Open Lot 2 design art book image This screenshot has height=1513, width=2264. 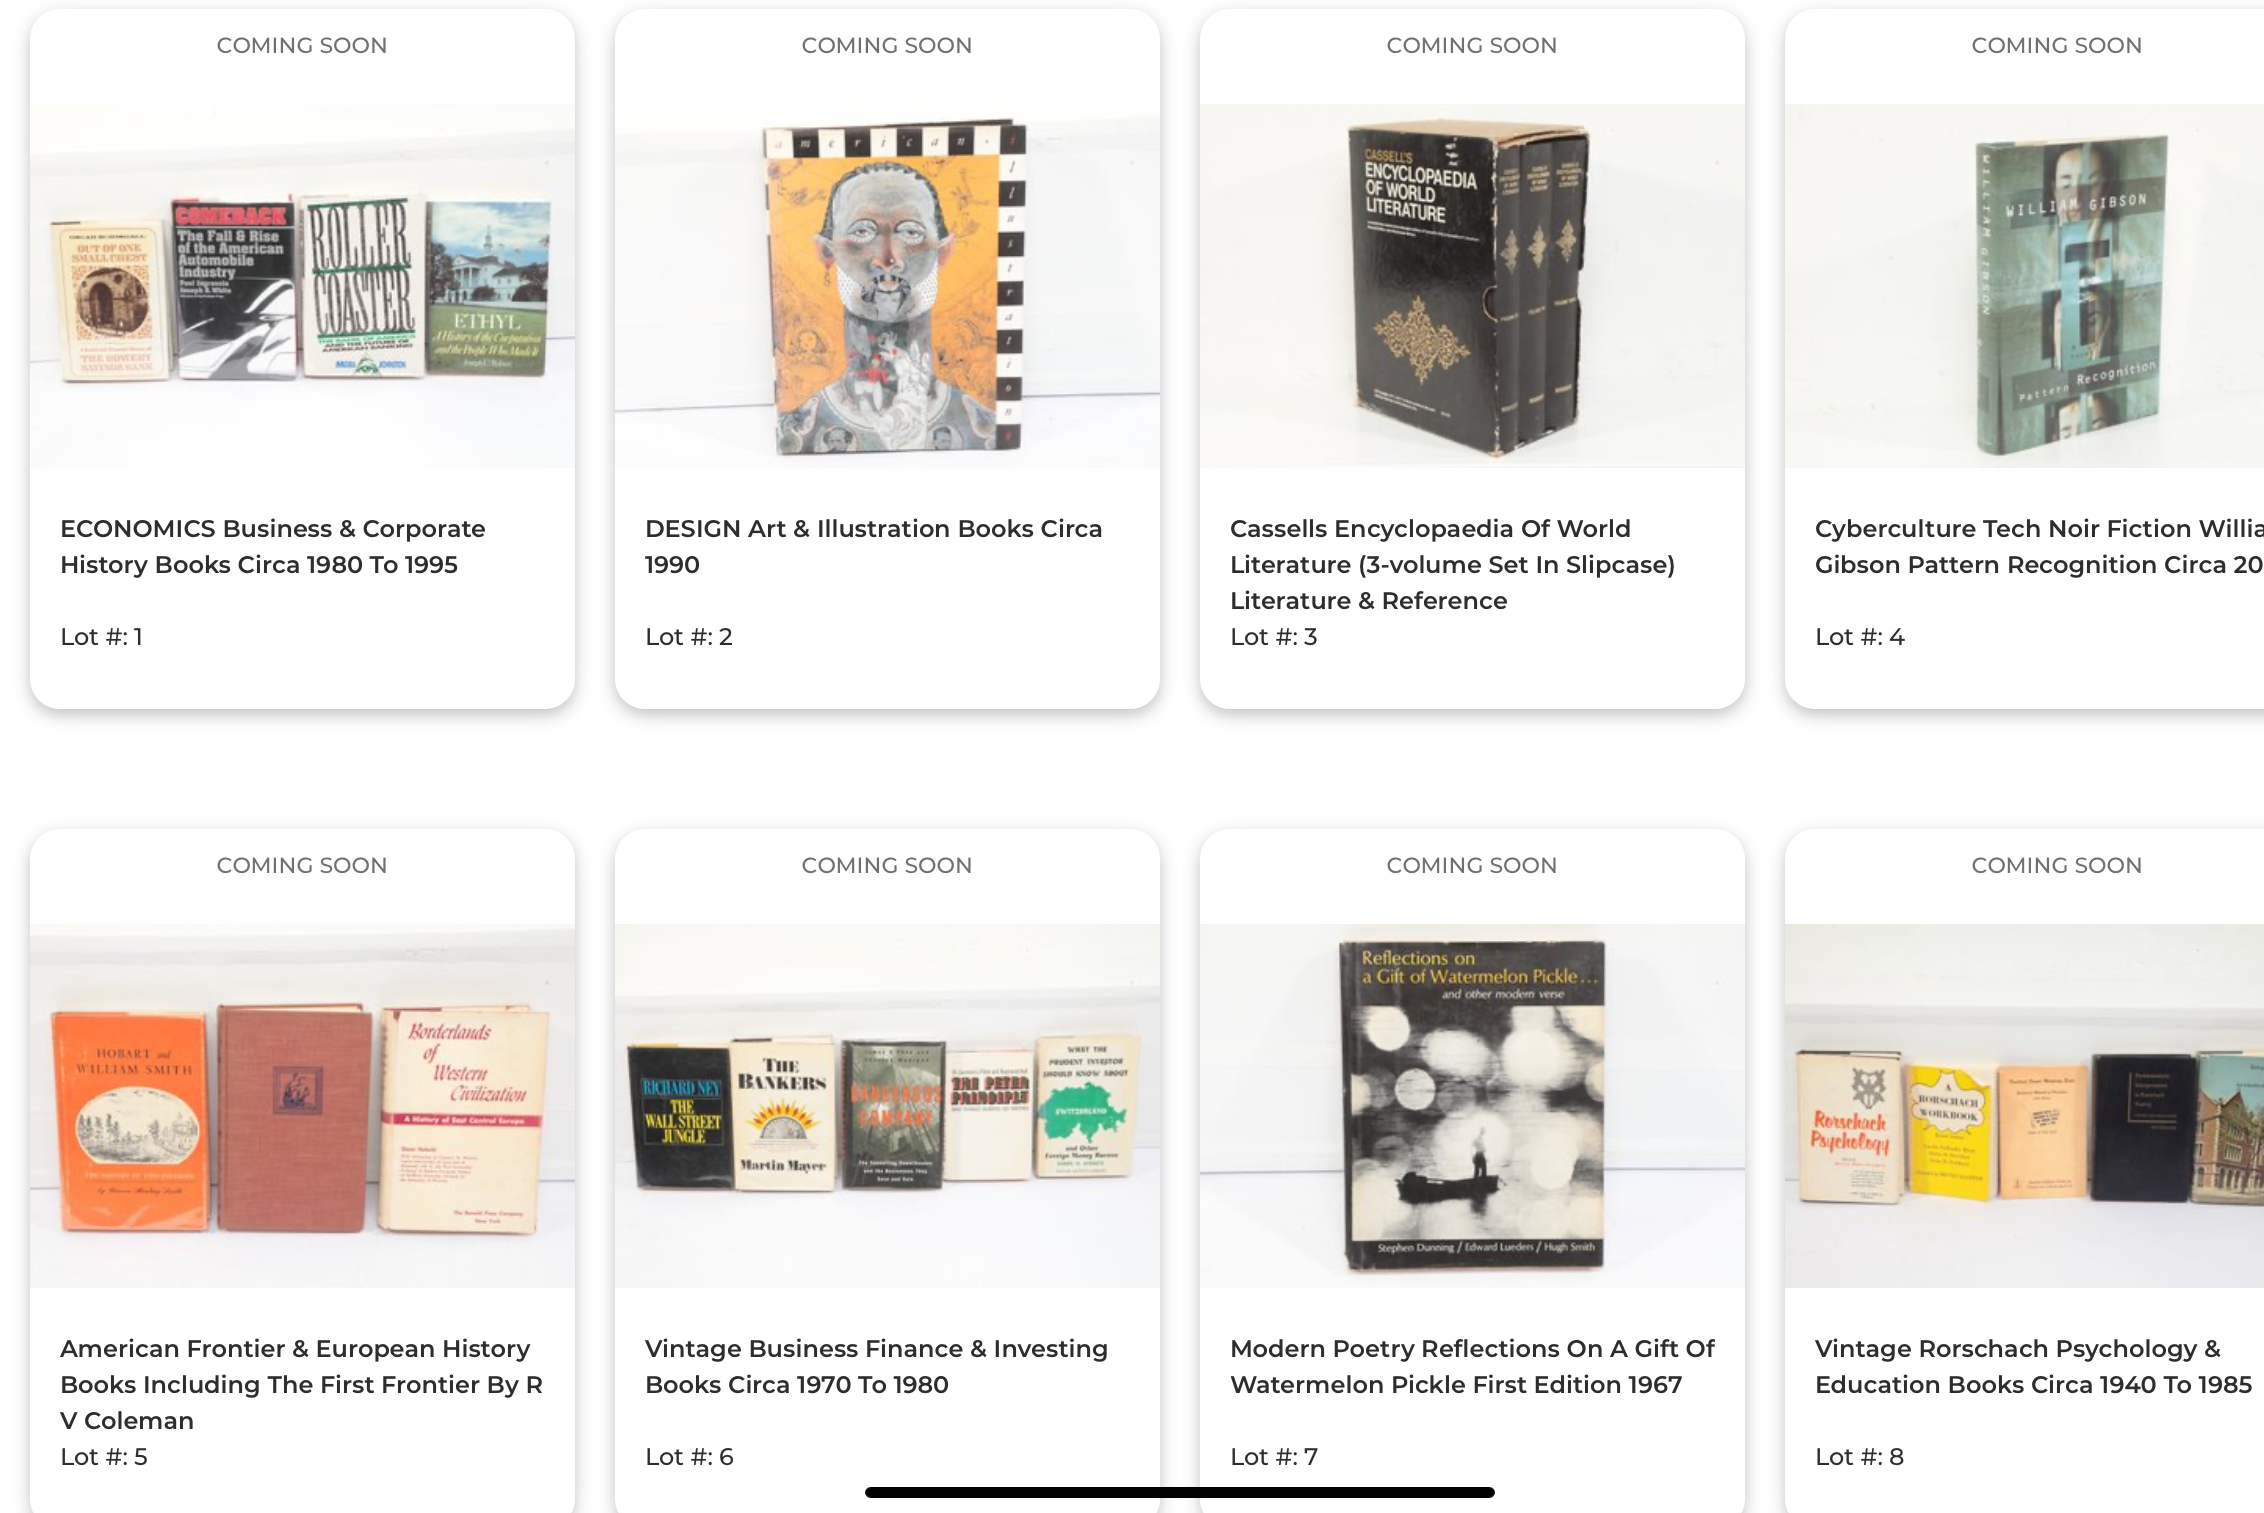[887, 286]
